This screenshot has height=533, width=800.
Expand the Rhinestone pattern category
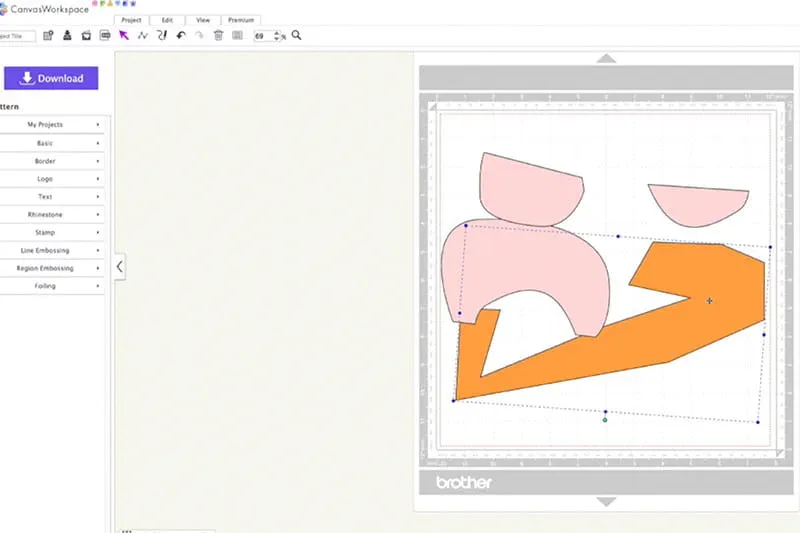click(x=52, y=215)
